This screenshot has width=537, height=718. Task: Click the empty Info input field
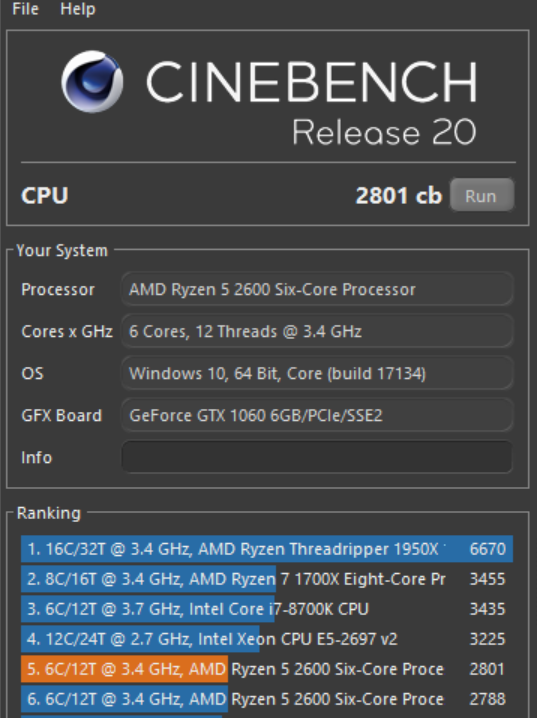317,457
